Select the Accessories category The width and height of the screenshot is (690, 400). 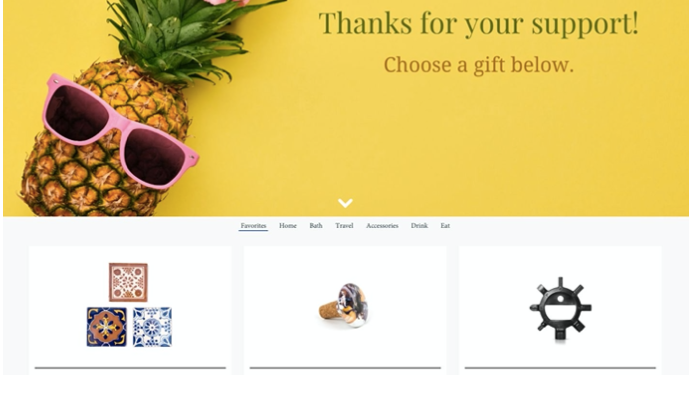click(382, 225)
